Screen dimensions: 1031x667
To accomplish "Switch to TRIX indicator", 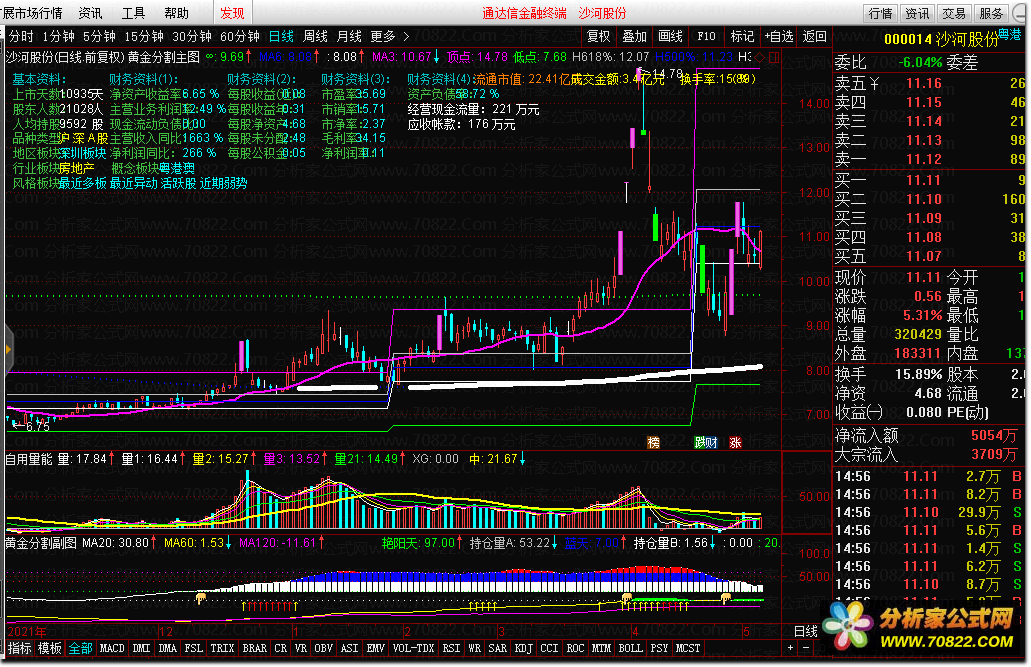I will tap(222, 648).
